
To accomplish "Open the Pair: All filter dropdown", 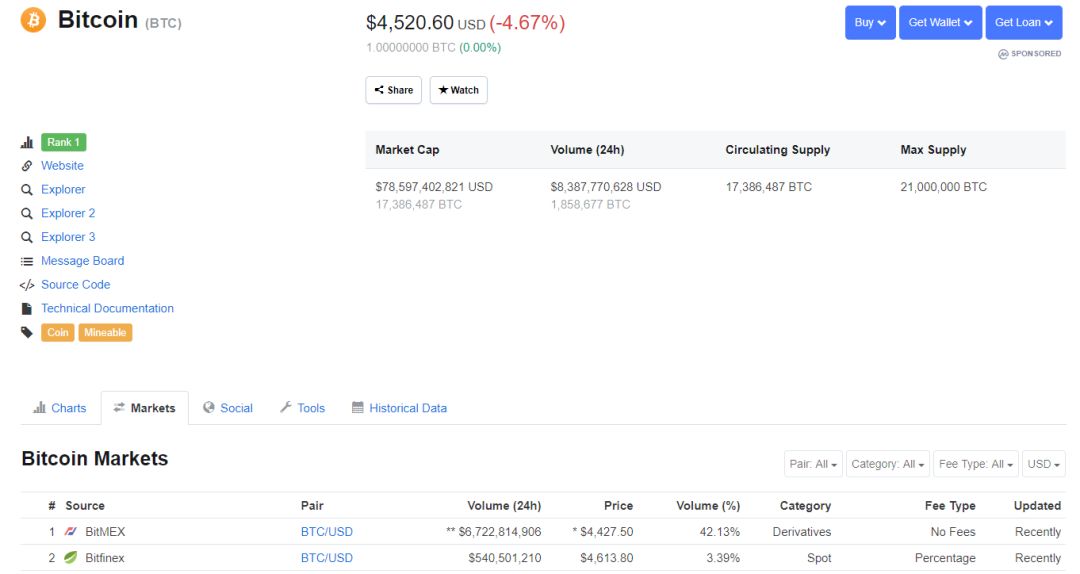I will pos(813,464).
